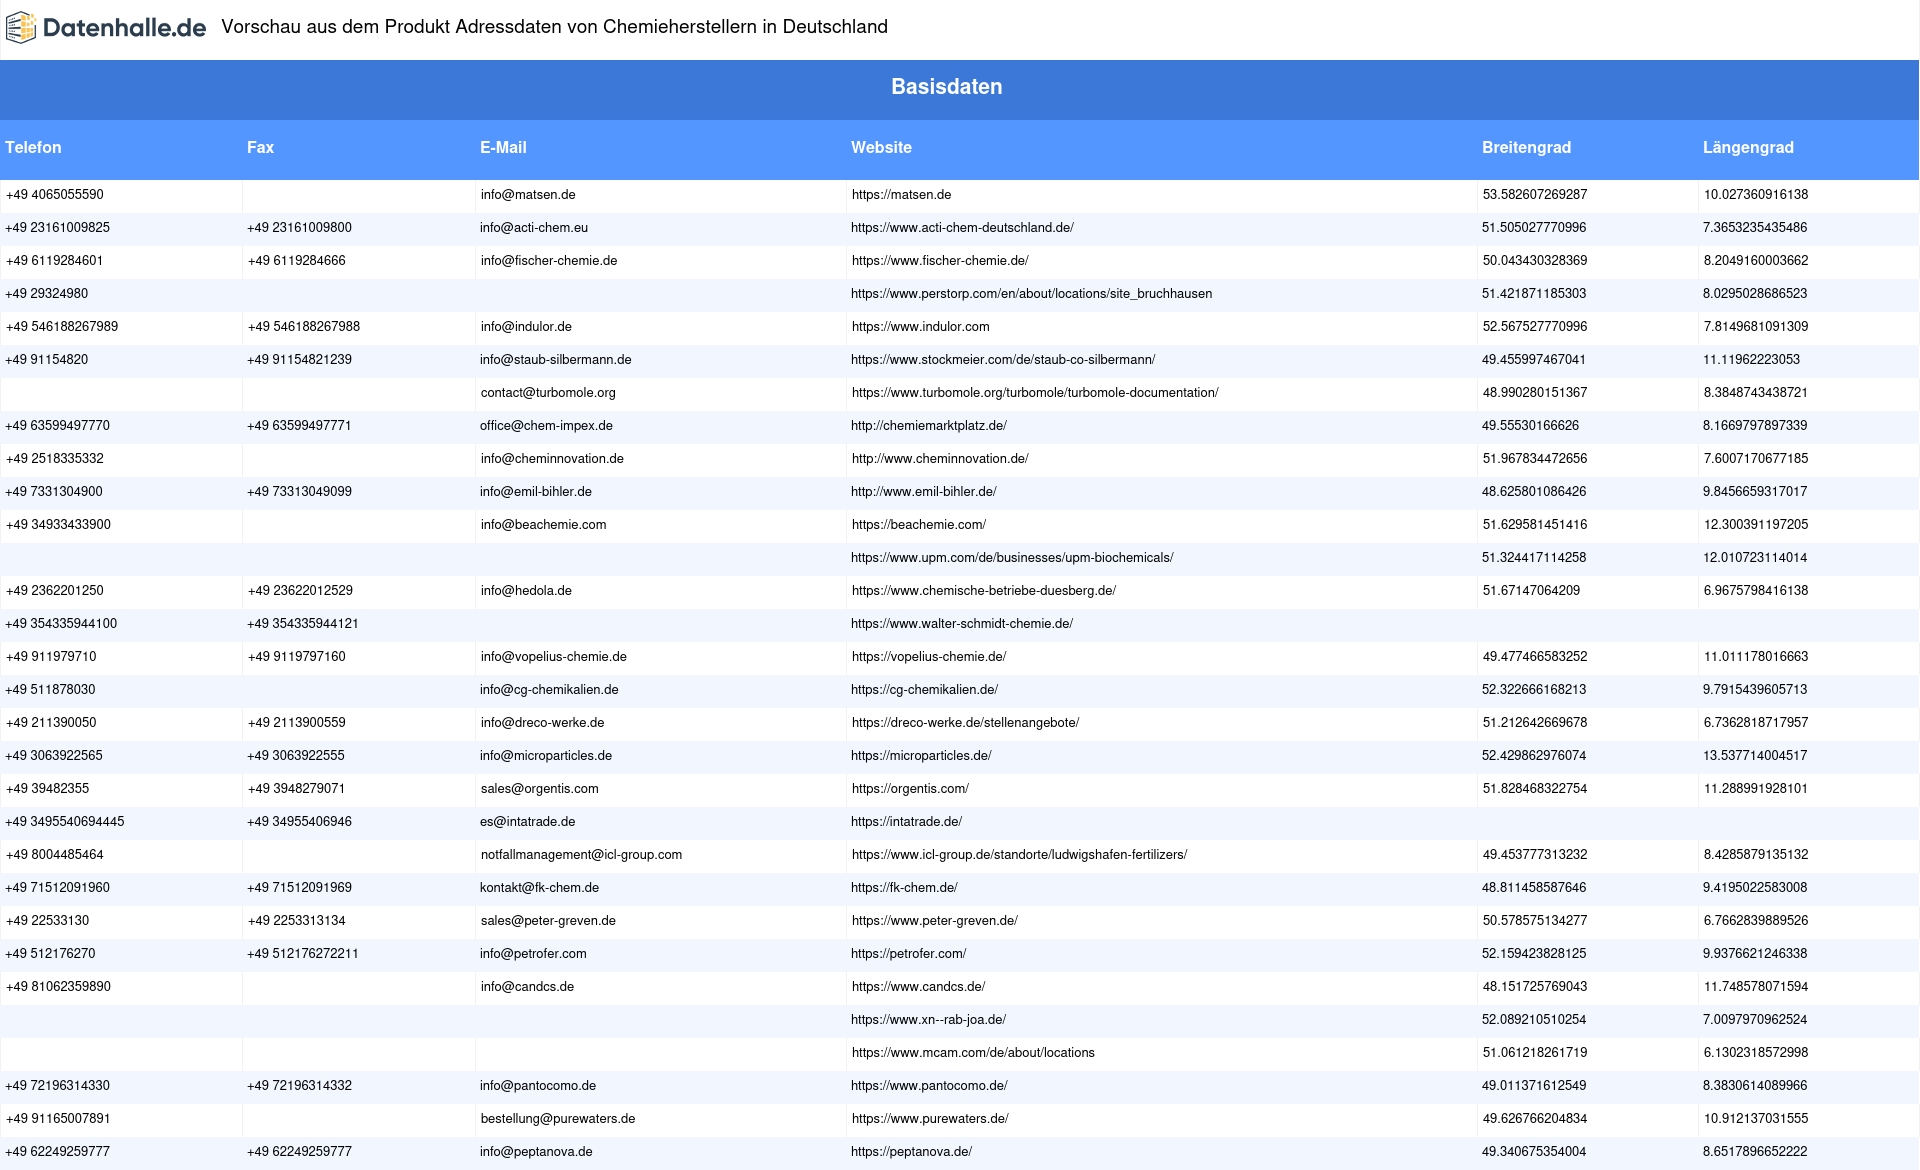Open the pantocomo.de website link
The height and width of the screenshot is (1170, 1920).
click(x=929, y=1086)
